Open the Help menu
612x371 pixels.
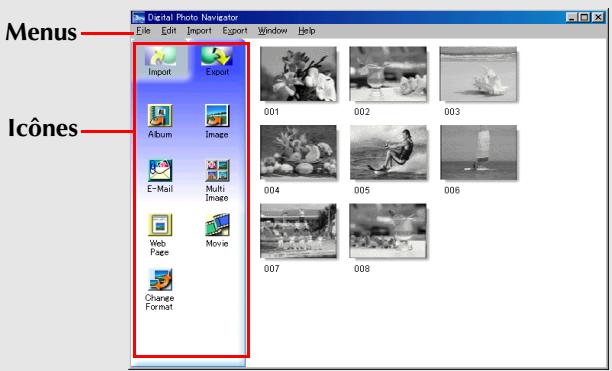[306, 30]
